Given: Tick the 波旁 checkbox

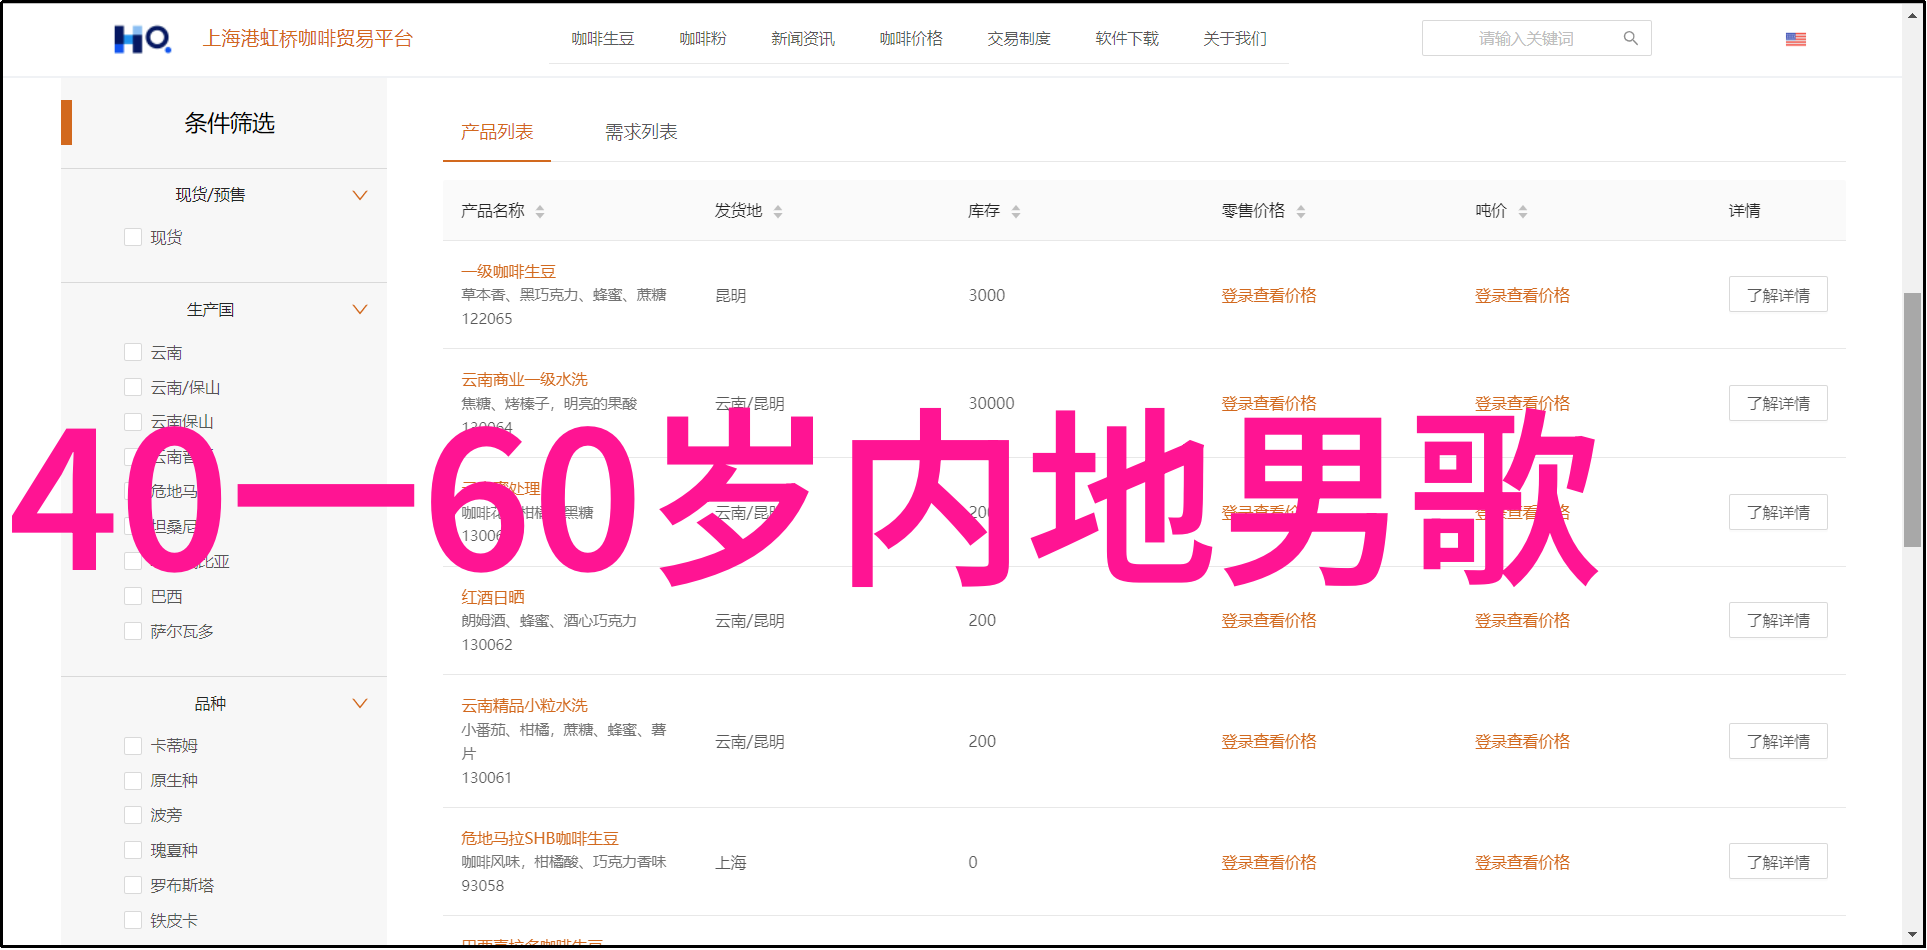Looking at the screenshot, I should (x=132, y=815).
